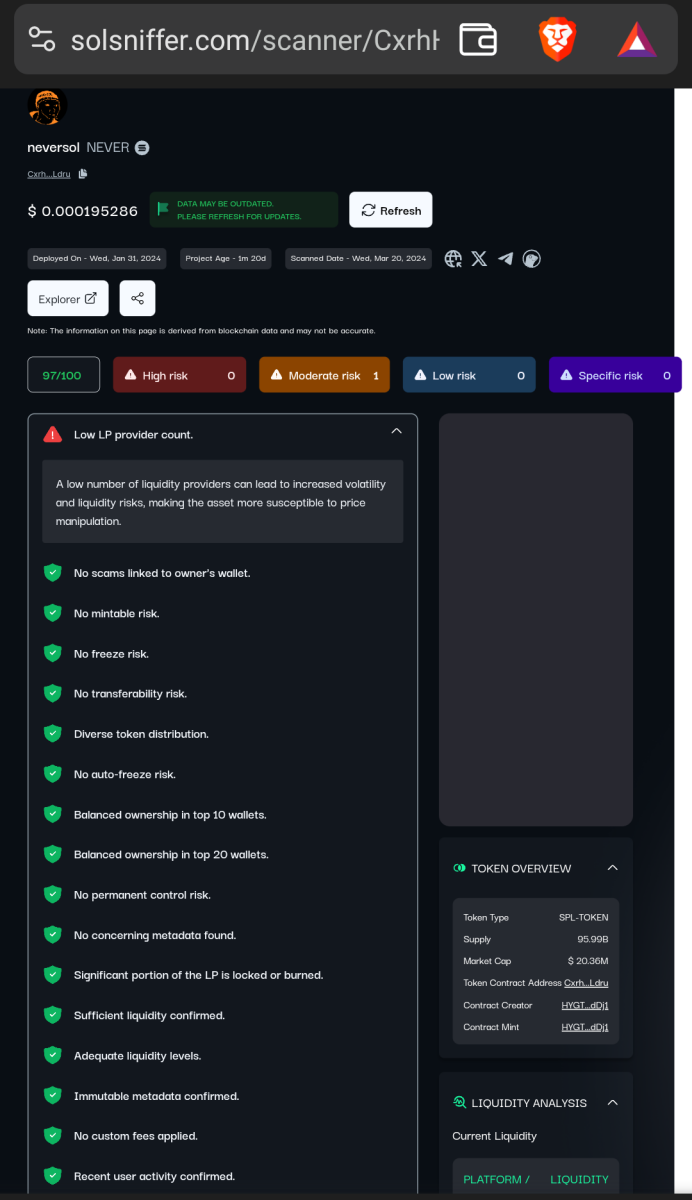
Task: Switch to the High risk category
Action: [179, 374]
